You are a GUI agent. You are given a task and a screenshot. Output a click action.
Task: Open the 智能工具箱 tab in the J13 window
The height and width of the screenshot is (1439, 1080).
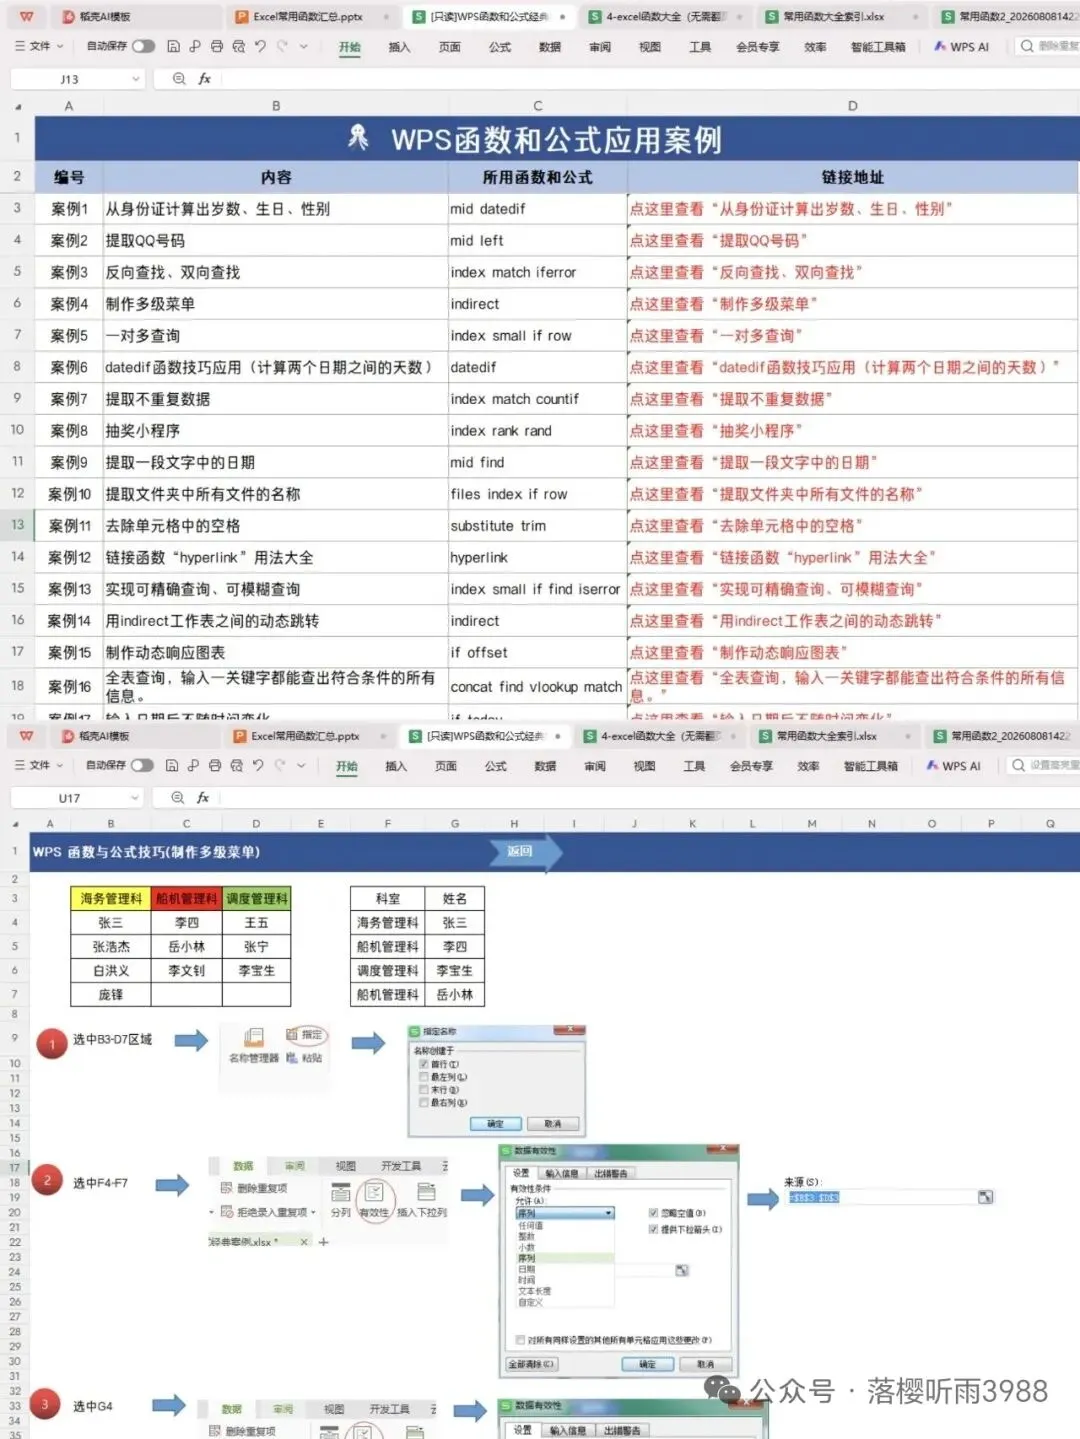[x=878, y=47]
